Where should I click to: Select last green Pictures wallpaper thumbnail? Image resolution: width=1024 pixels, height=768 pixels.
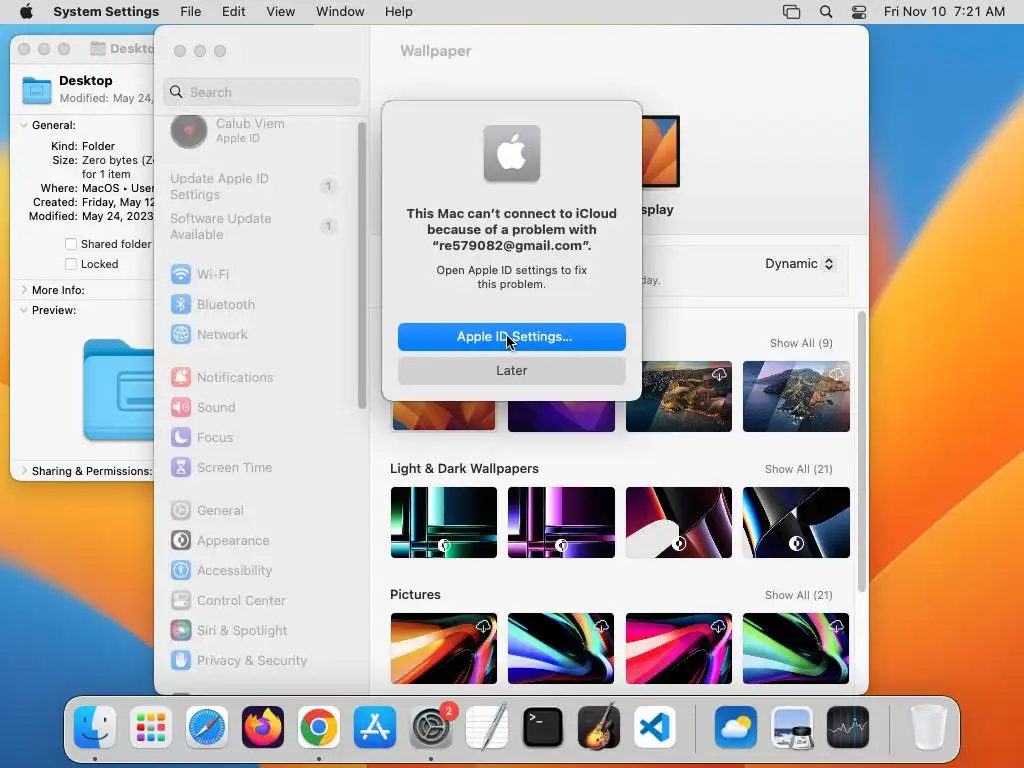796,648
